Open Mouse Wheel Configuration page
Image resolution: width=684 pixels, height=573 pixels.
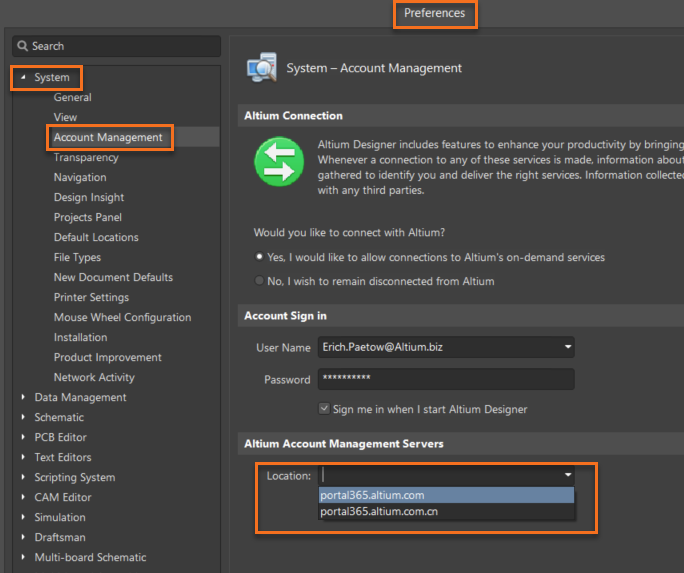pyautogui.click(x=122, y=317)
